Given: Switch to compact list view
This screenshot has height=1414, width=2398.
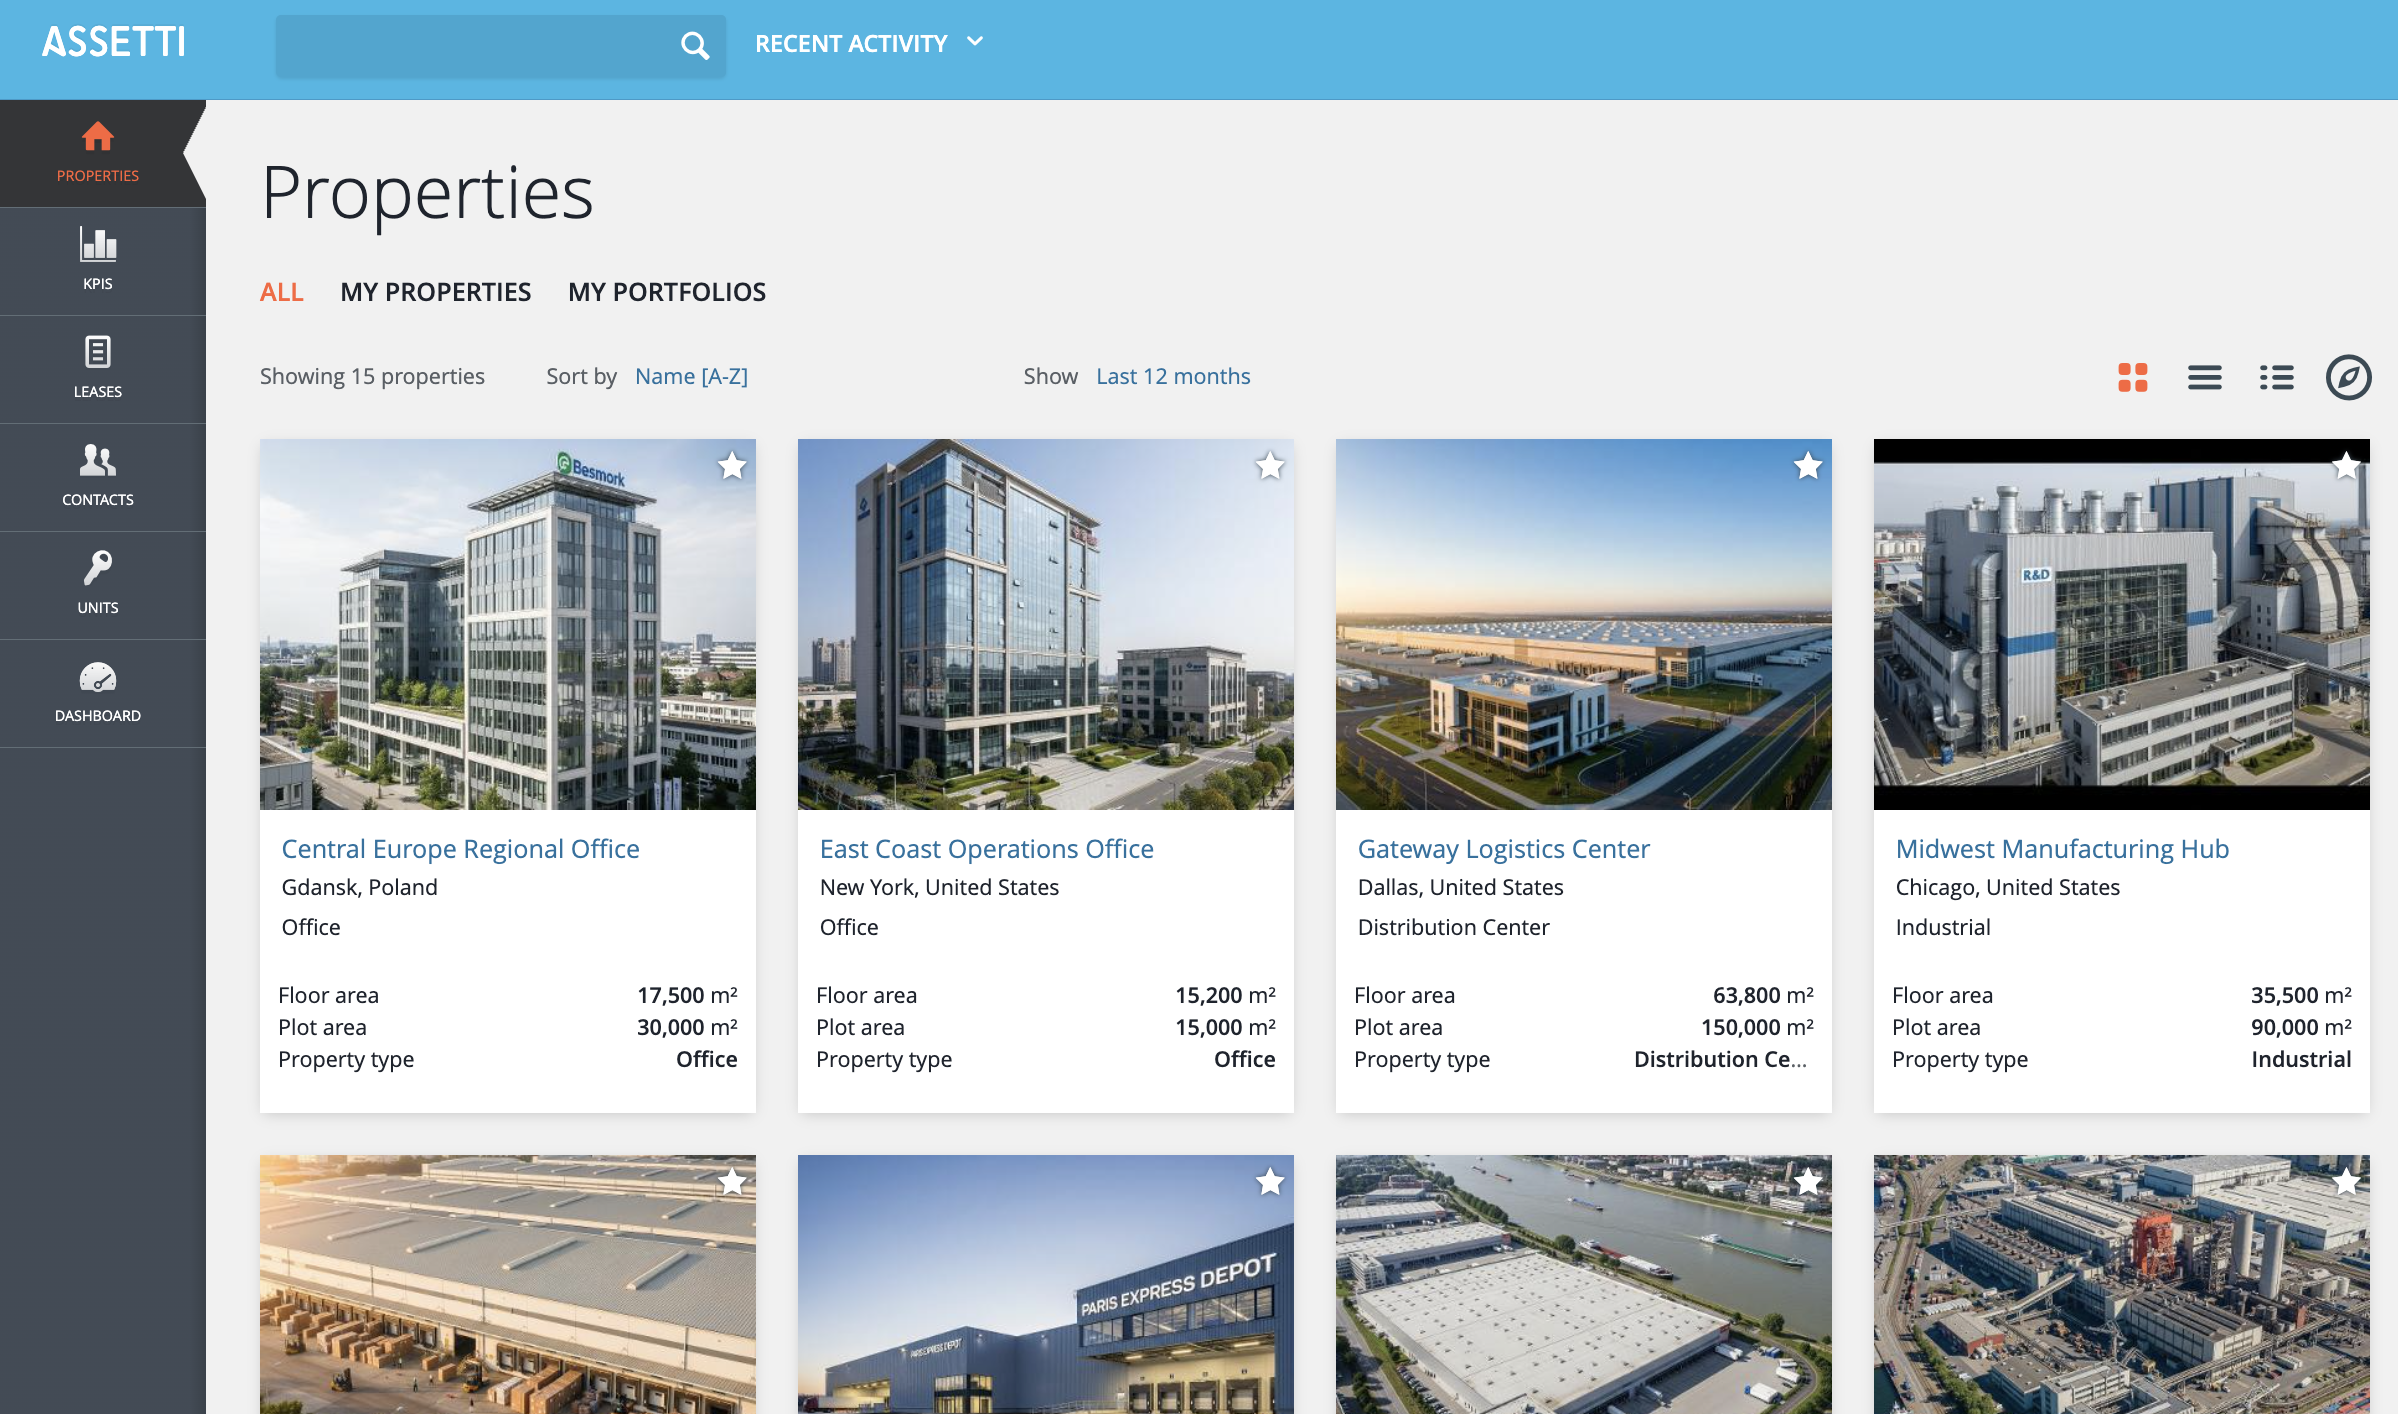Looking at the screenshot, I should [2204, 377].
